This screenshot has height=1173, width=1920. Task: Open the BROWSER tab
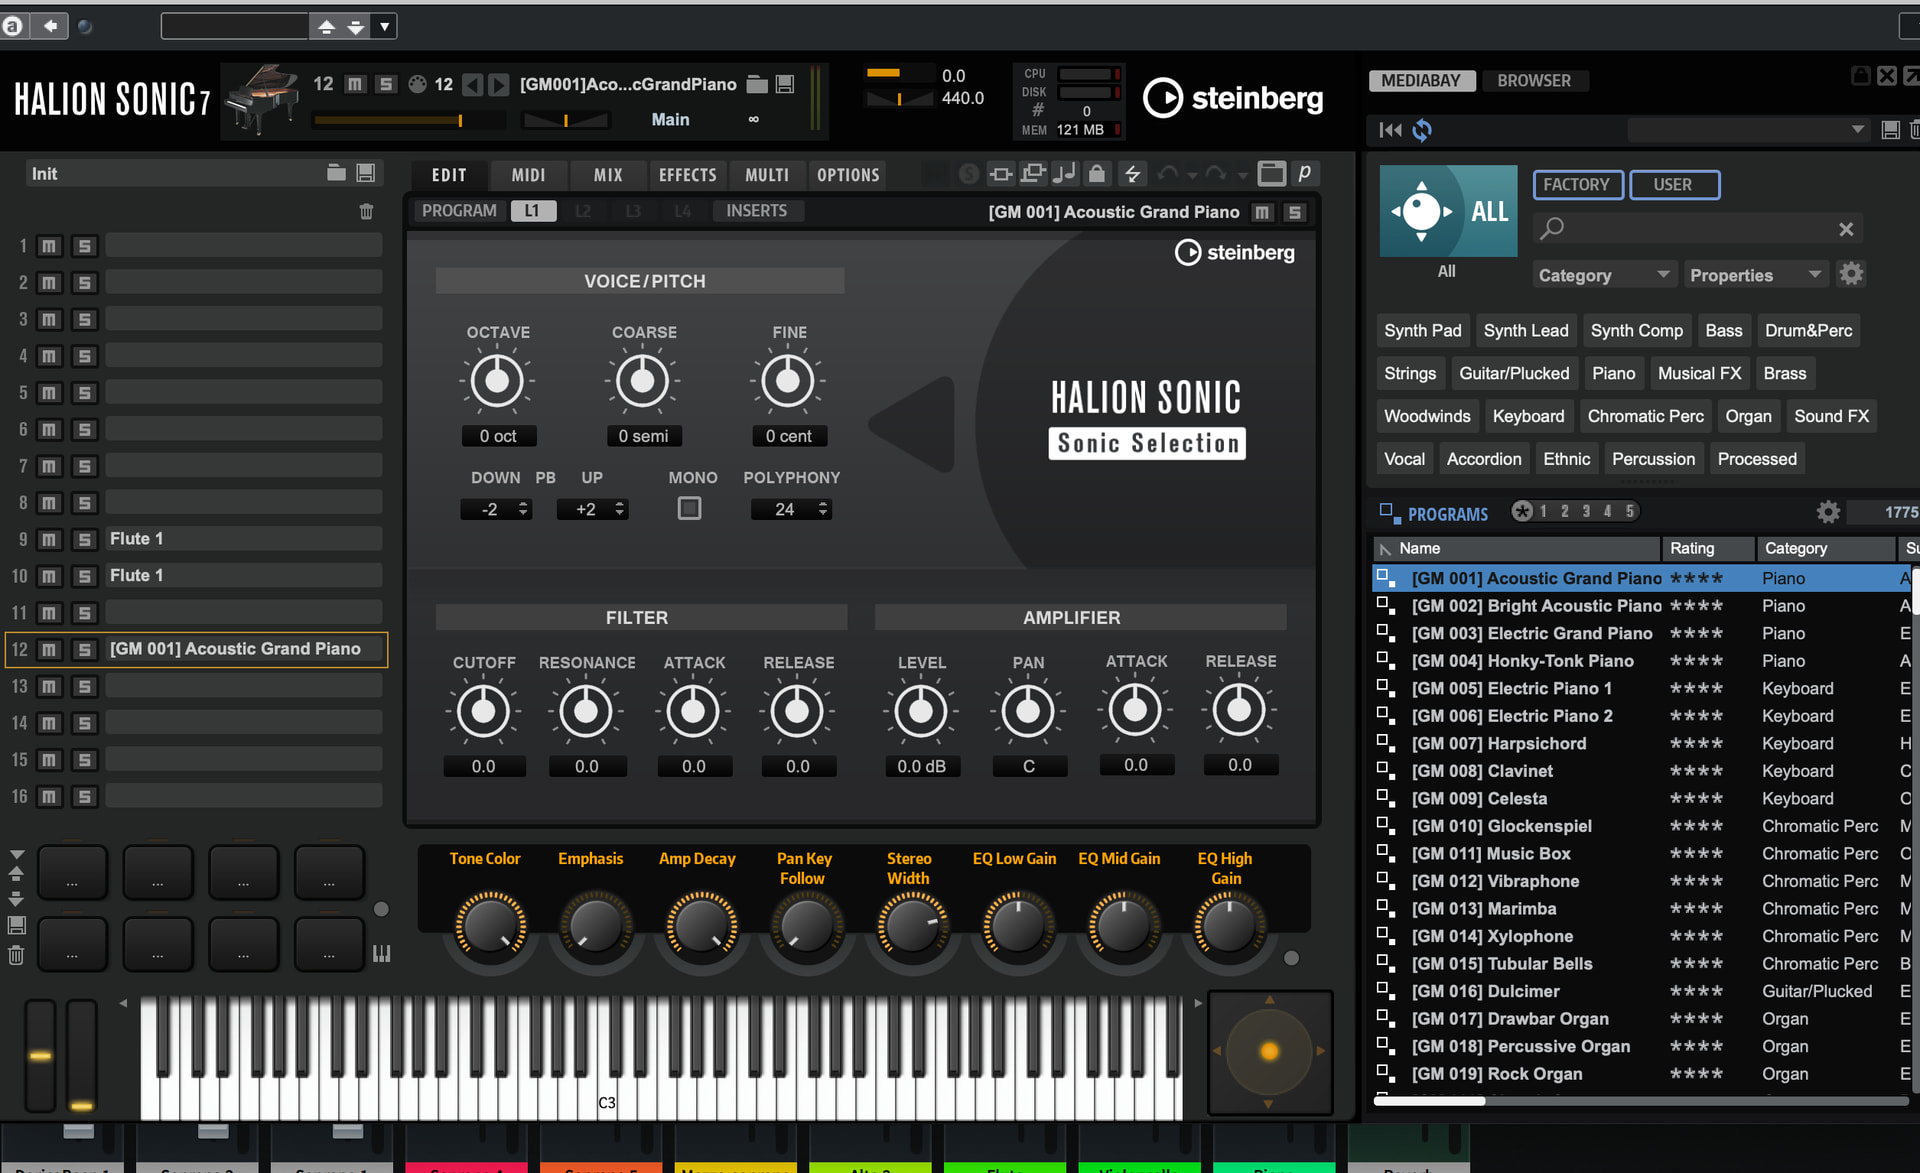(x=1533, y=80)
